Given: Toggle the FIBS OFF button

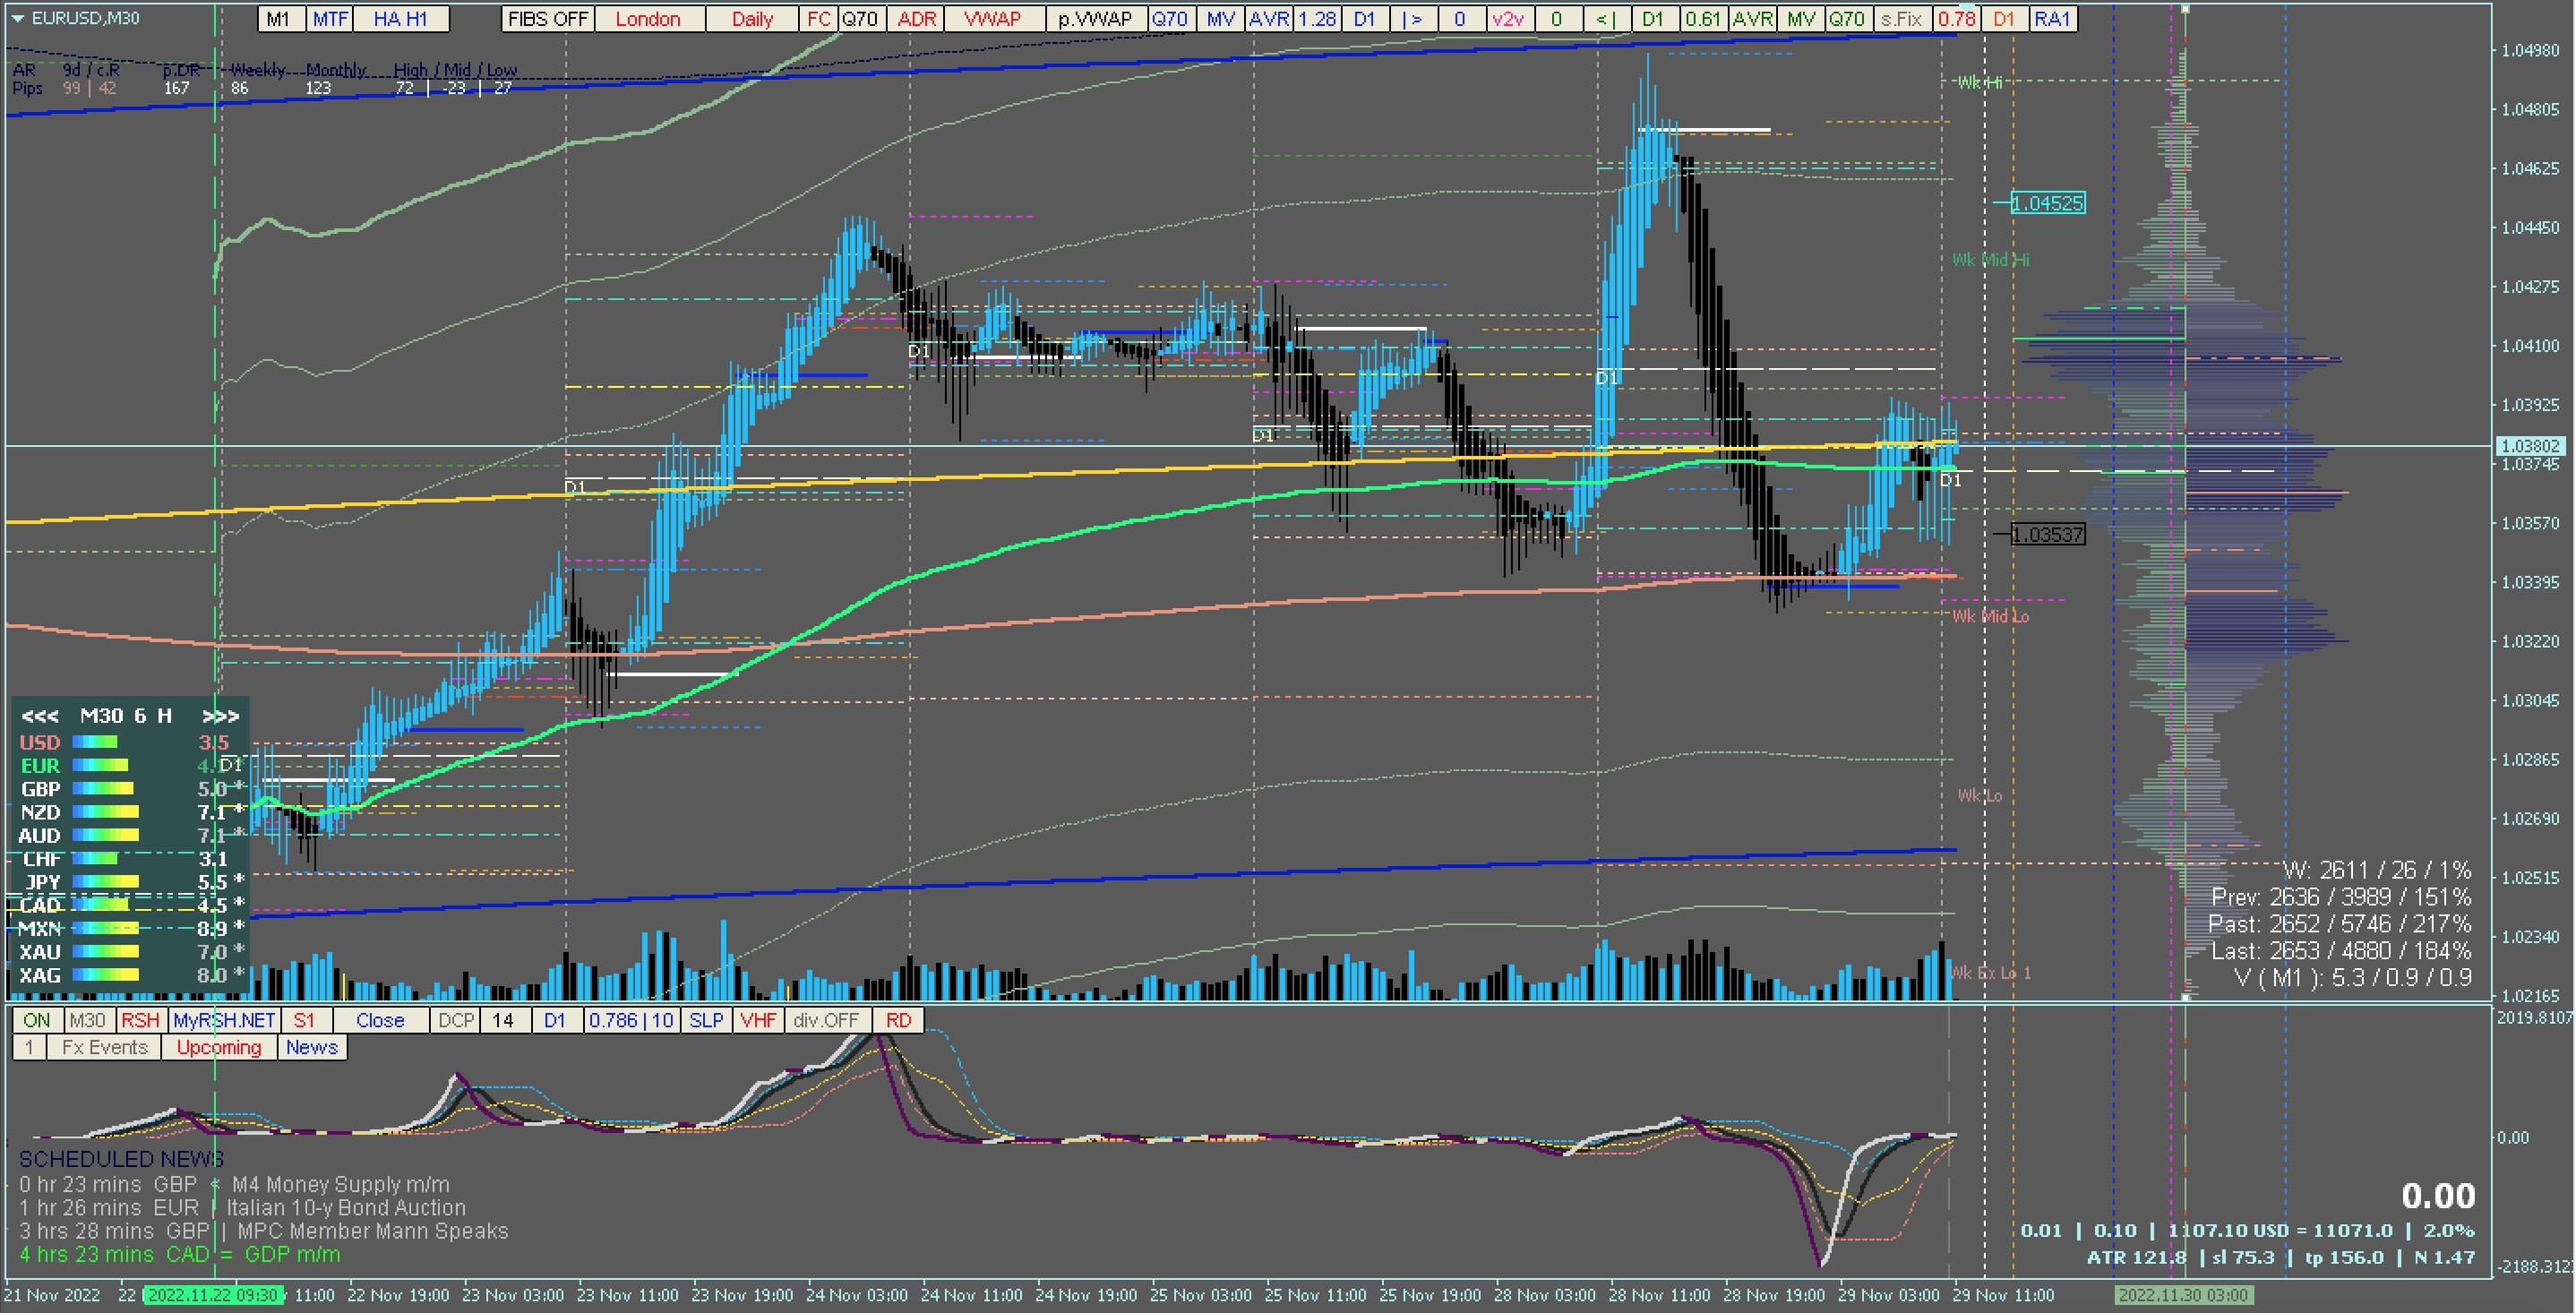Looking at the screenshot, I should click(x=547, y=19).
